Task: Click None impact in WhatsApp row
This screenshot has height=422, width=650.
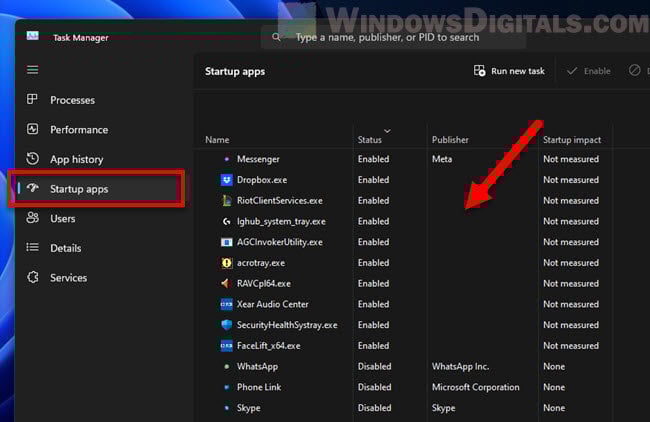Action: [x=554, y=366]
